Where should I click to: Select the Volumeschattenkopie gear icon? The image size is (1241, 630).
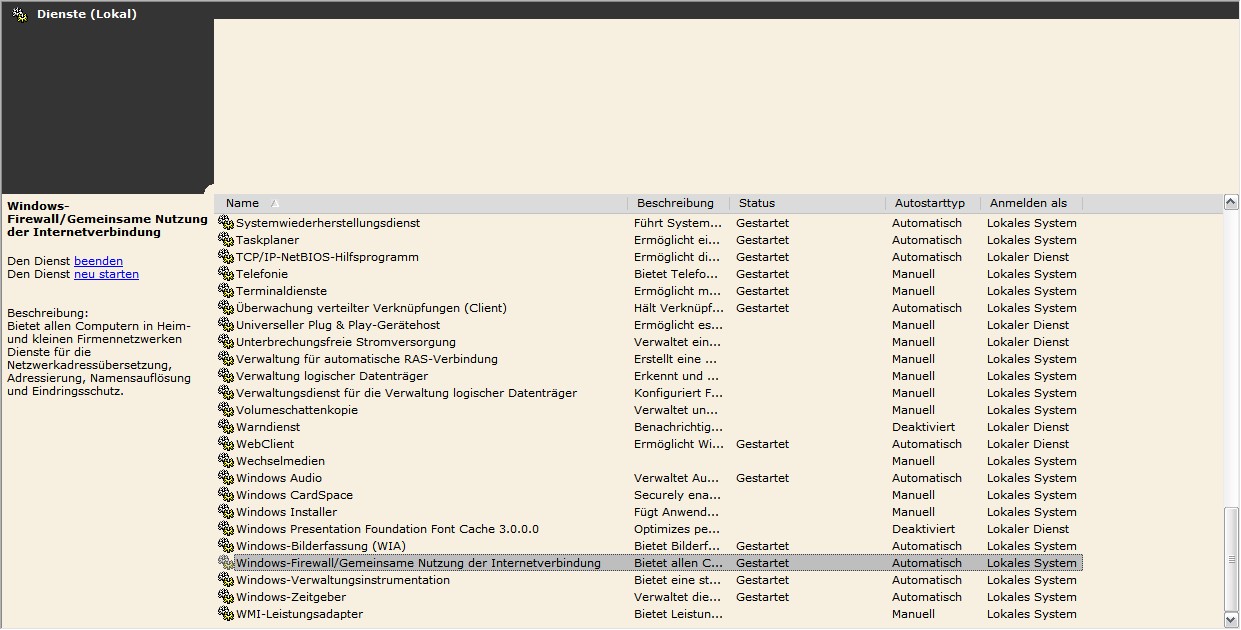225,410
